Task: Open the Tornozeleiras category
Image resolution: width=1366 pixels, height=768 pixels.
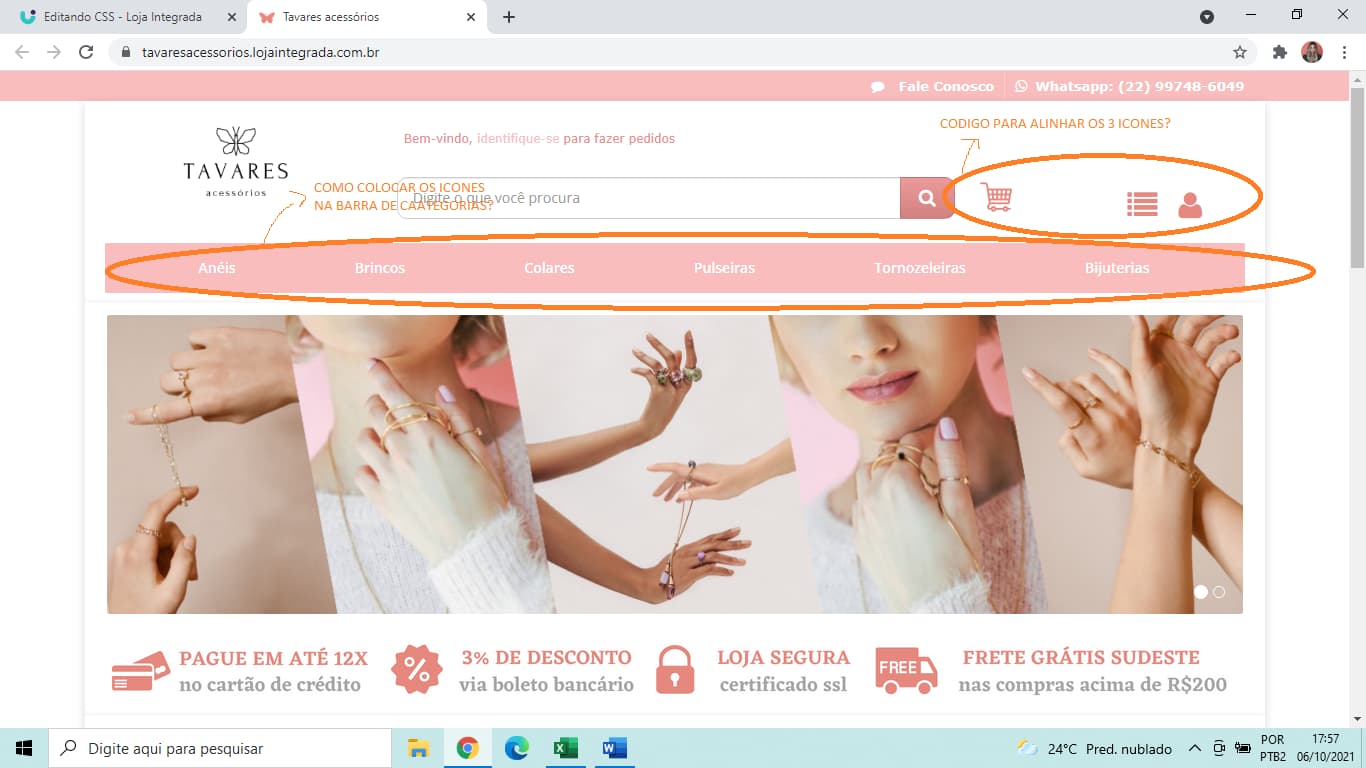Action: point(920,268)
